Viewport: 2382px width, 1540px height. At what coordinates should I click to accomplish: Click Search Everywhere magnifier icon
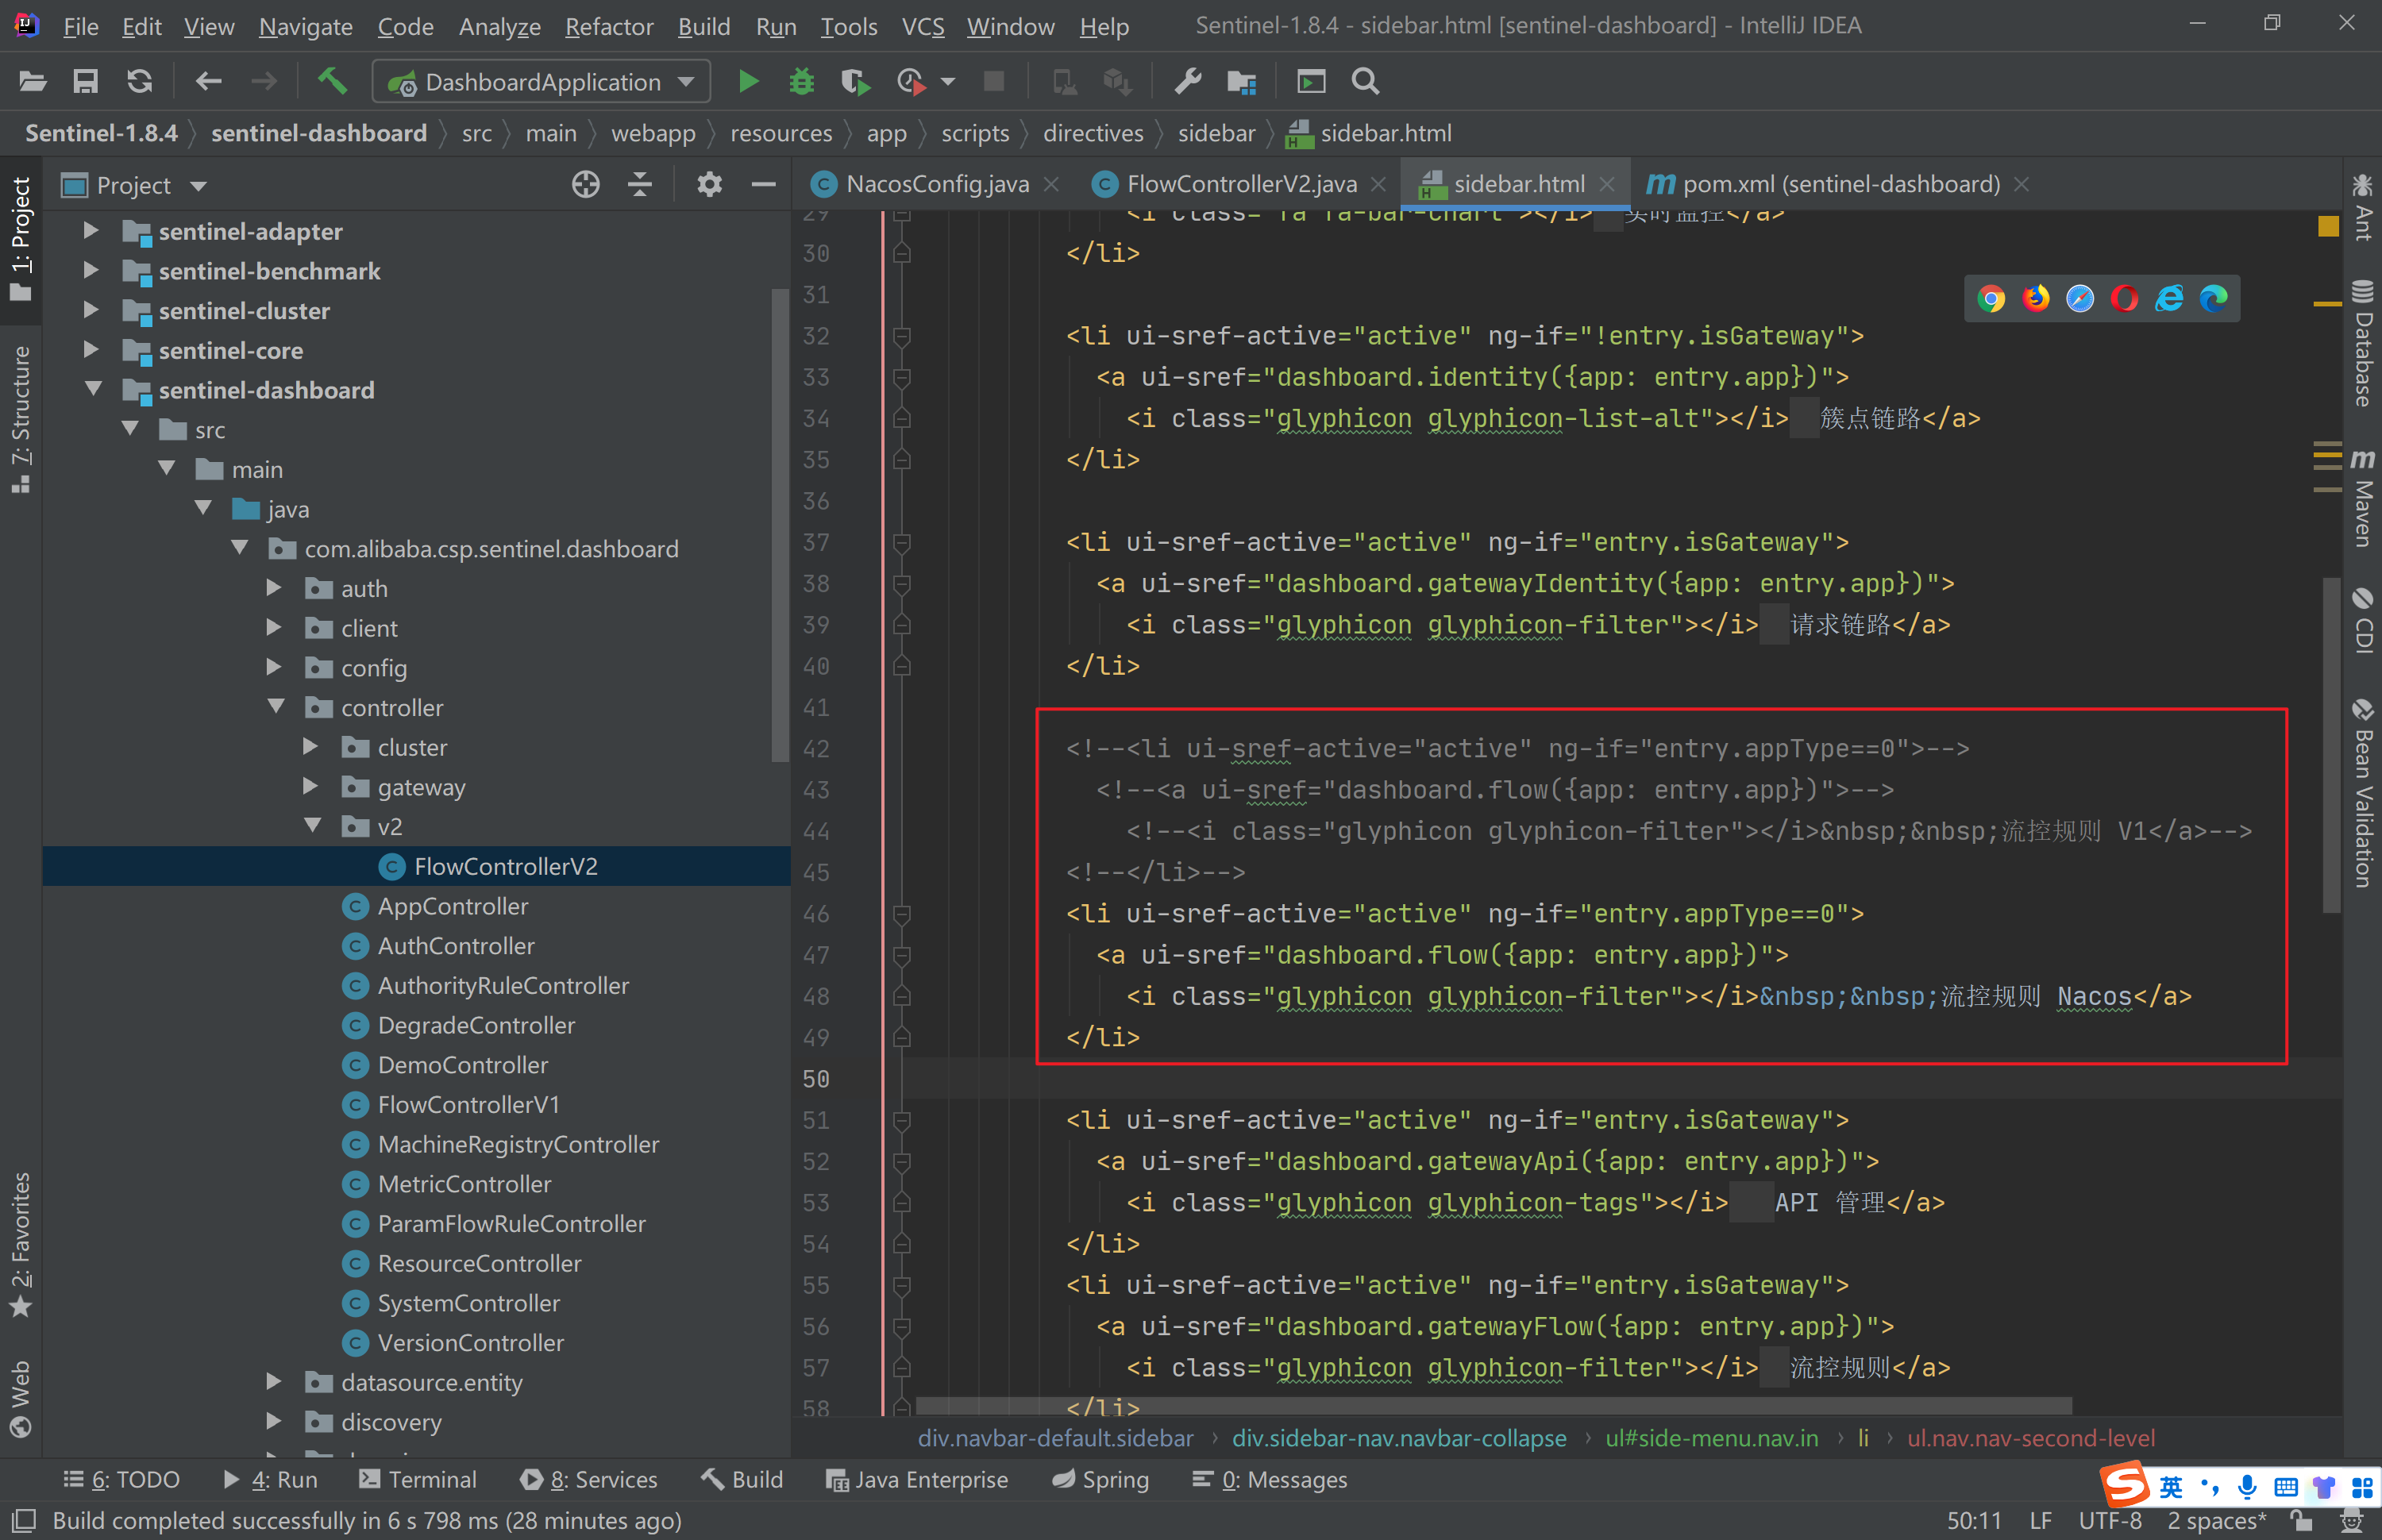(1365, 81)
